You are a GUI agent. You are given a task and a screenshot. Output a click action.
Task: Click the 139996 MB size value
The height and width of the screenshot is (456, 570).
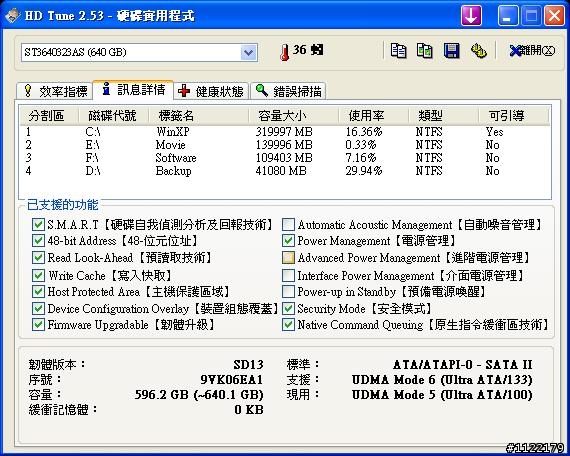click(284, 145)
